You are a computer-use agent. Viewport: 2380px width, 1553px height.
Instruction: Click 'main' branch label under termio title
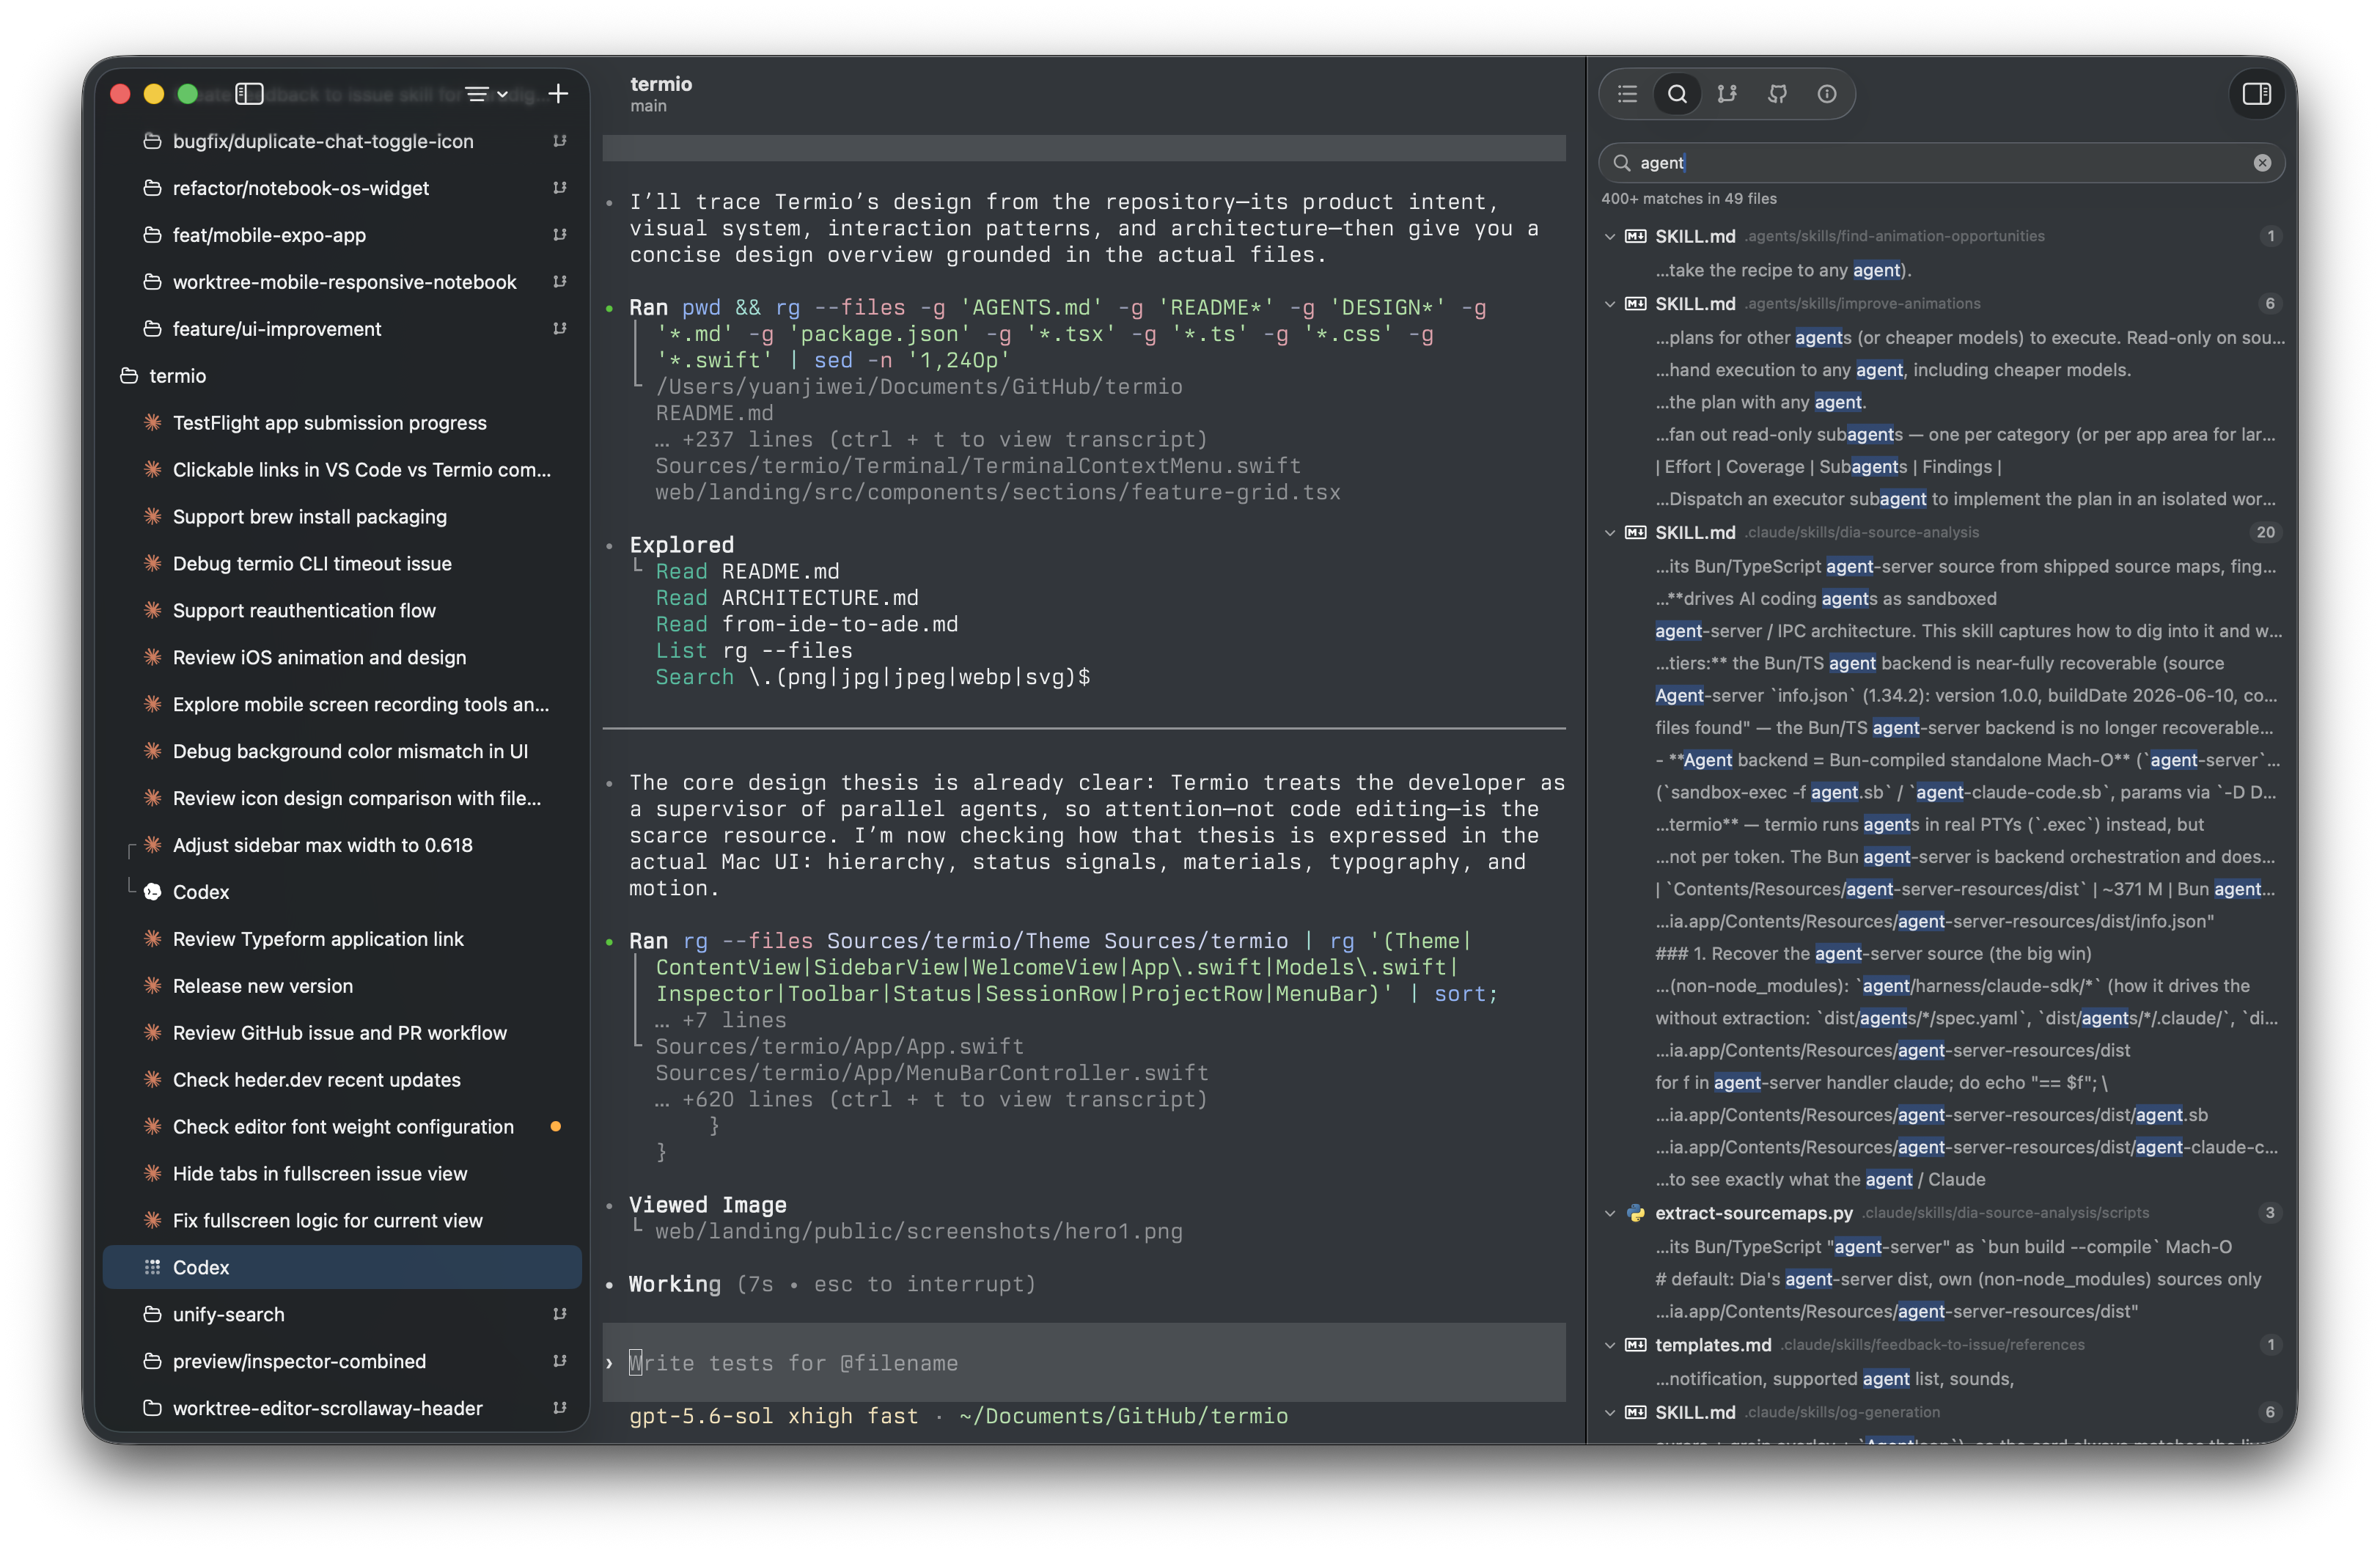pyautogui.click(x=648, y=106)
